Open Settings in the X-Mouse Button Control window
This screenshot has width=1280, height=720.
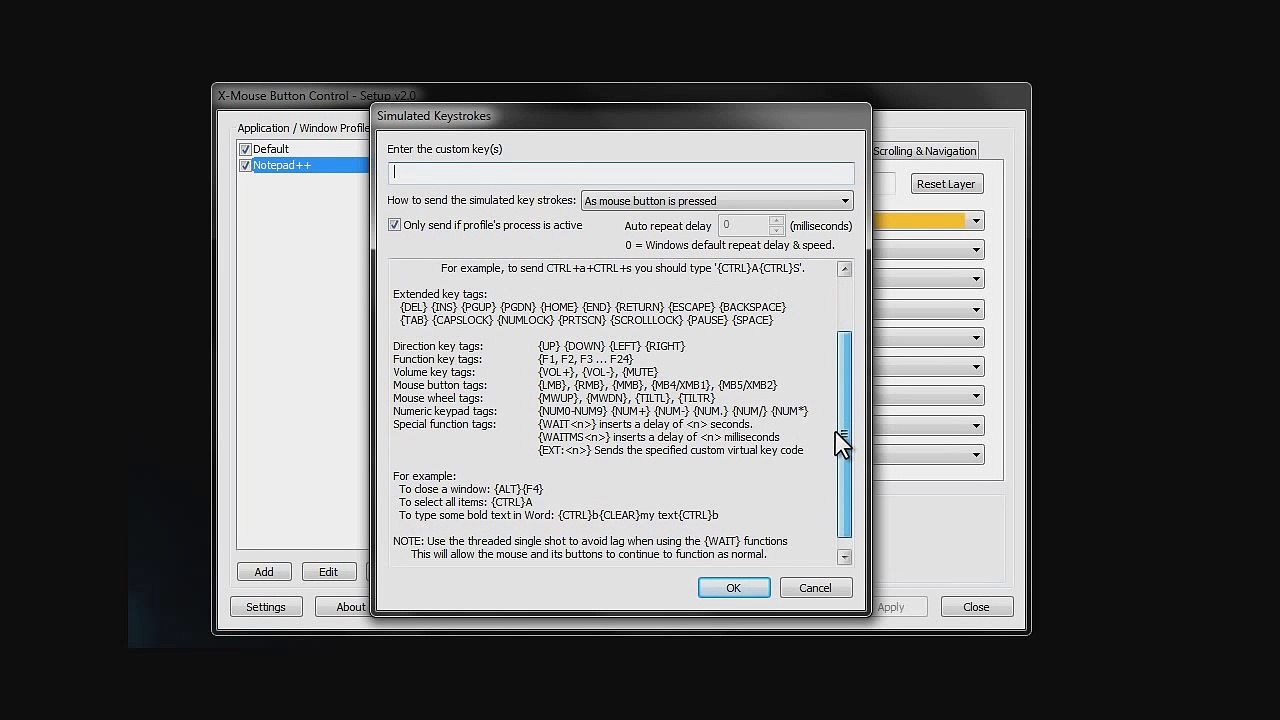[266, 607]
